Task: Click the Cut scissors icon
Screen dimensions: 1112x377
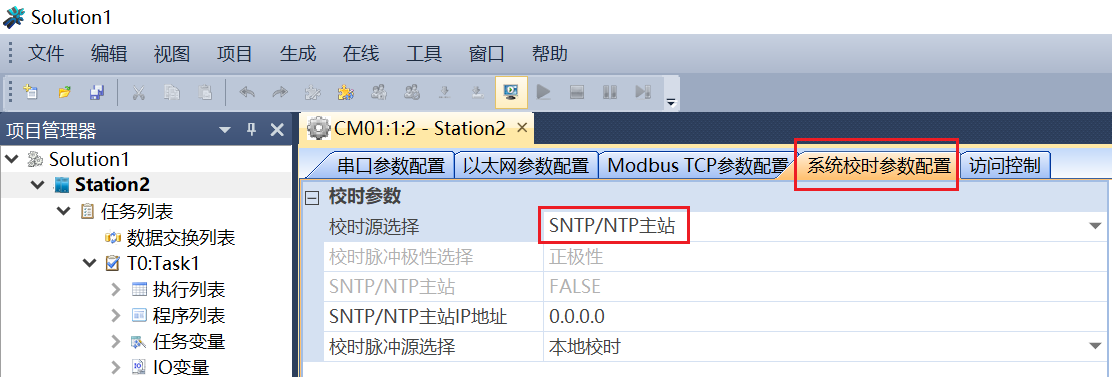Action: tap(138, 91)
